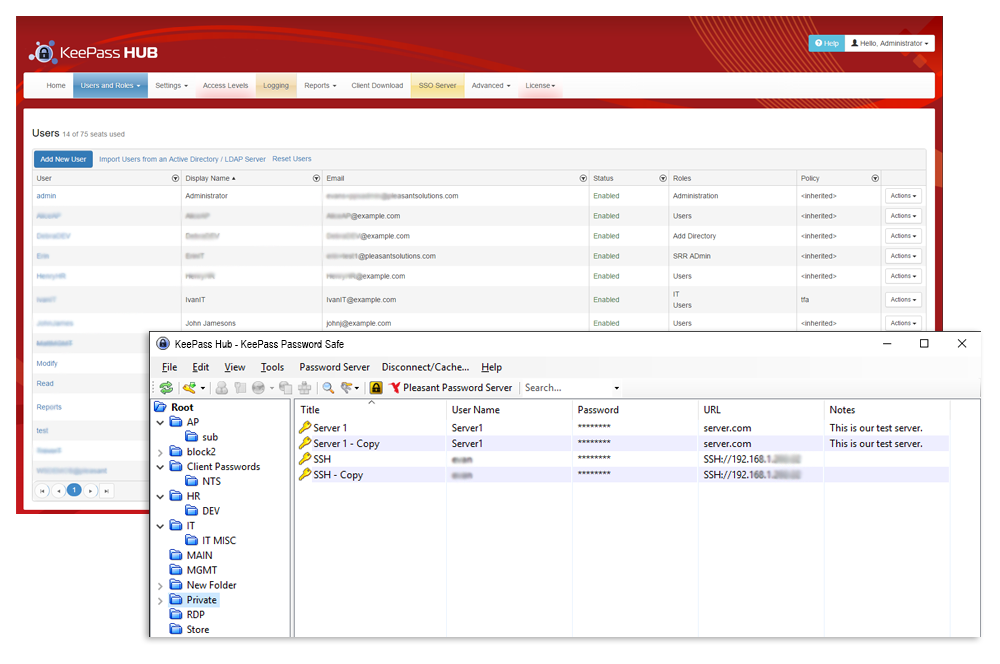Image resolution: width=1000 pixels, height=664 pixels.
Task: Click the find magnifier icon
Action: tap(328, 388)
